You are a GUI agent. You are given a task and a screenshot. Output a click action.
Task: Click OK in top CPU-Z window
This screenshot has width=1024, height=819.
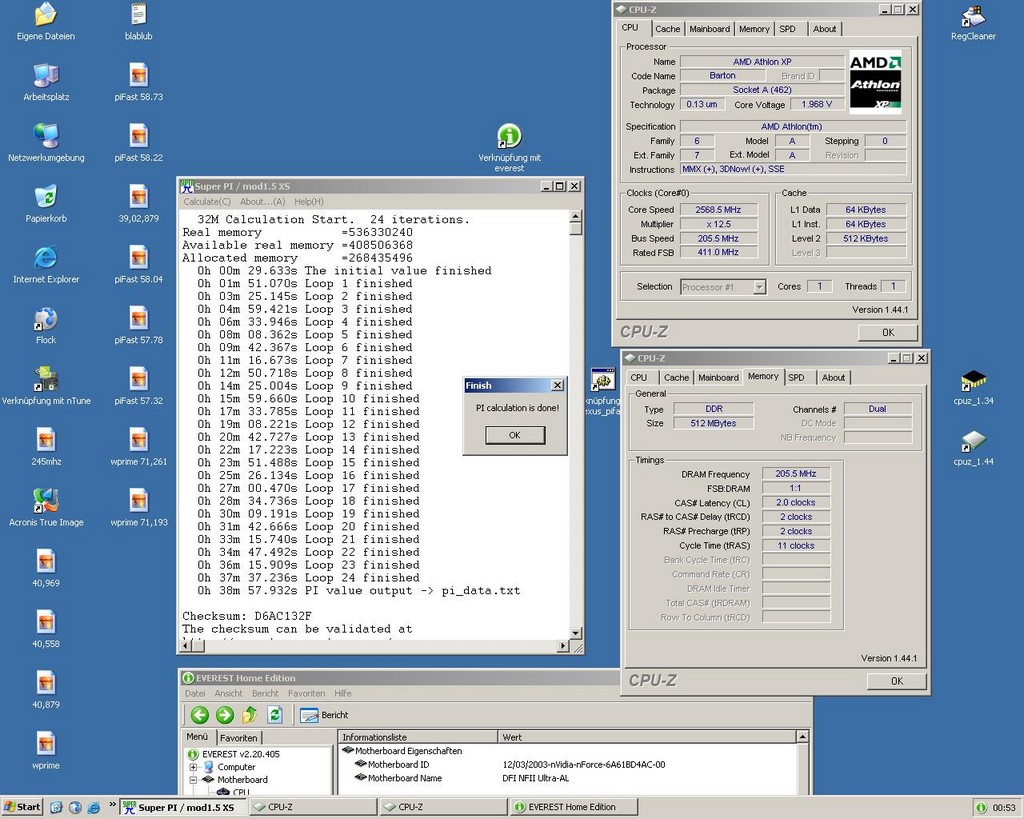tap(888, 332)
